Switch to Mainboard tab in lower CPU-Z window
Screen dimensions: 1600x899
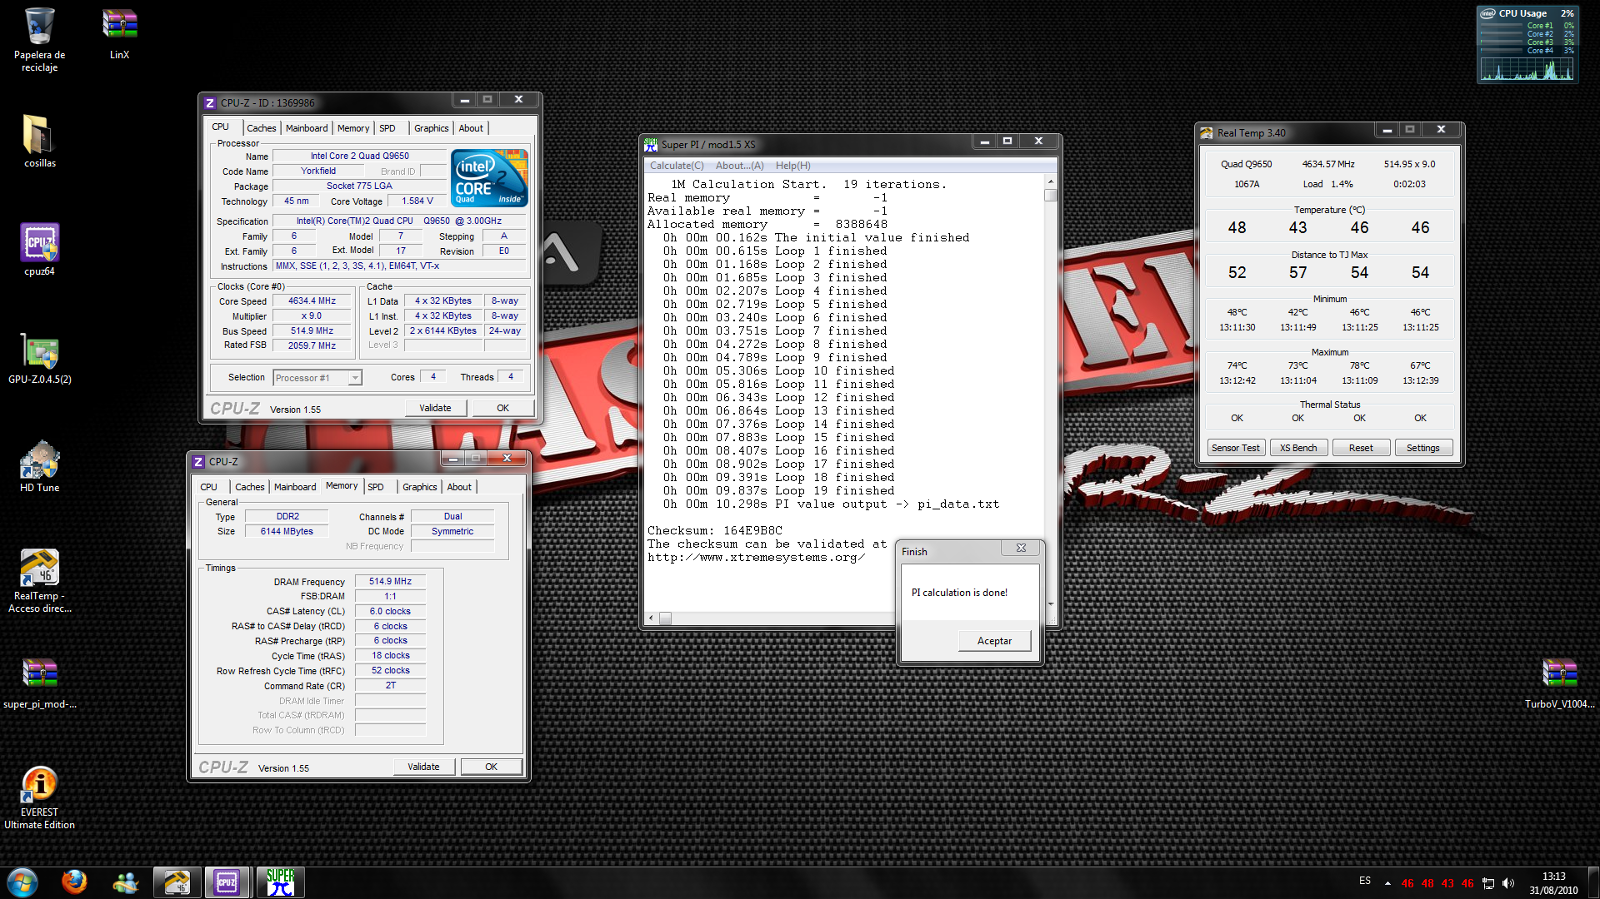coord(295,487)
